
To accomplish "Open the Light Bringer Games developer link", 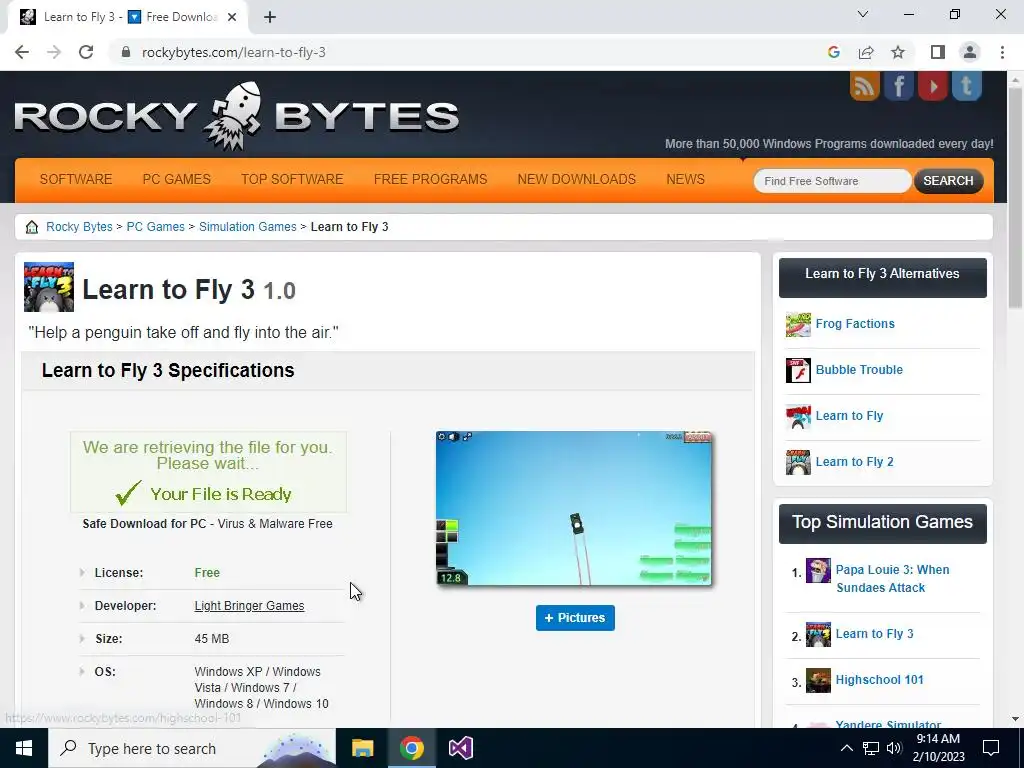I will coord(249,606).
